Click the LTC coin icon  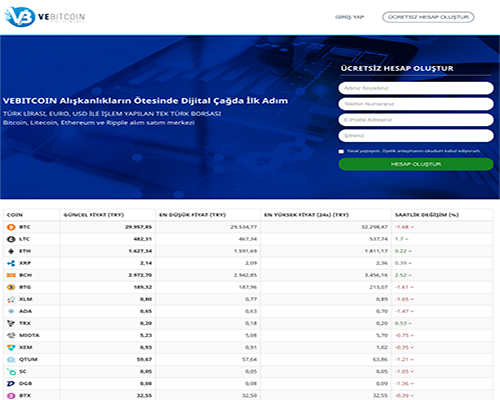pyautogui.click(x=11, y=239)
